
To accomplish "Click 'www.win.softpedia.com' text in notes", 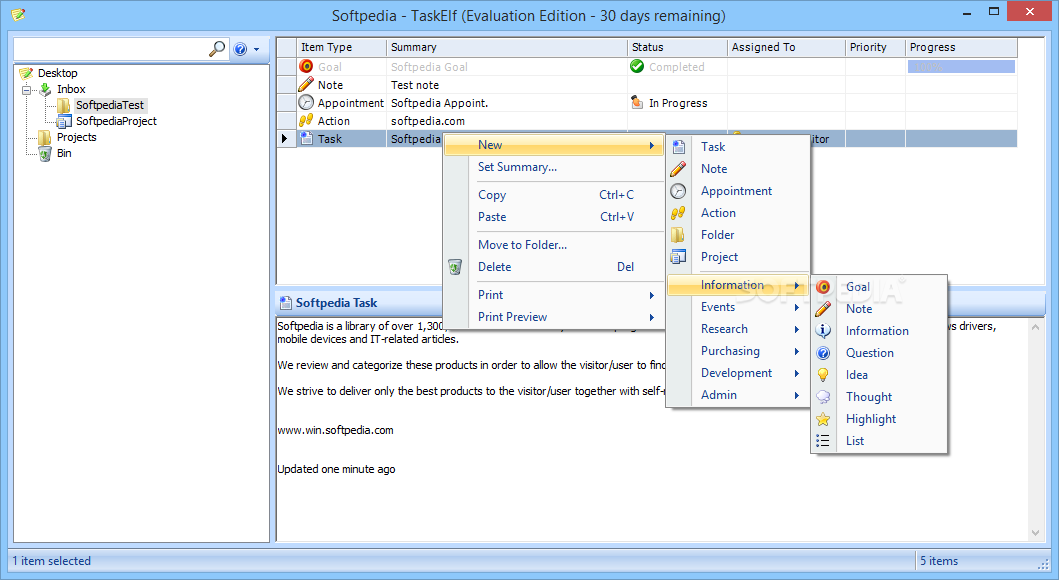I will point(336,430).
